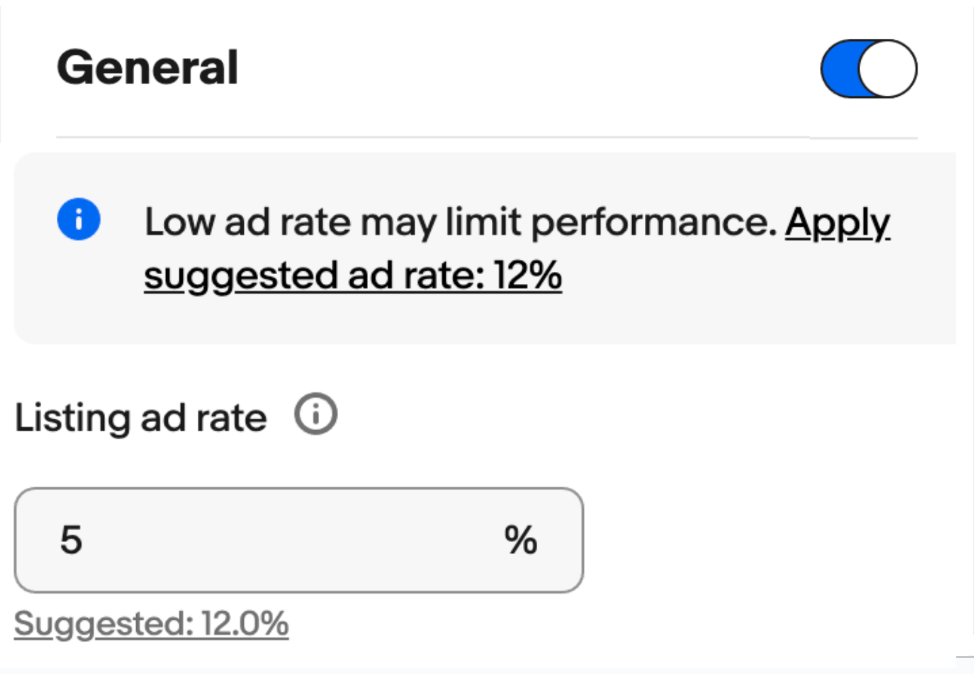This screenshot has height=674, width=974.
Task: Click the Listing ad rate label
Action: 141,418
